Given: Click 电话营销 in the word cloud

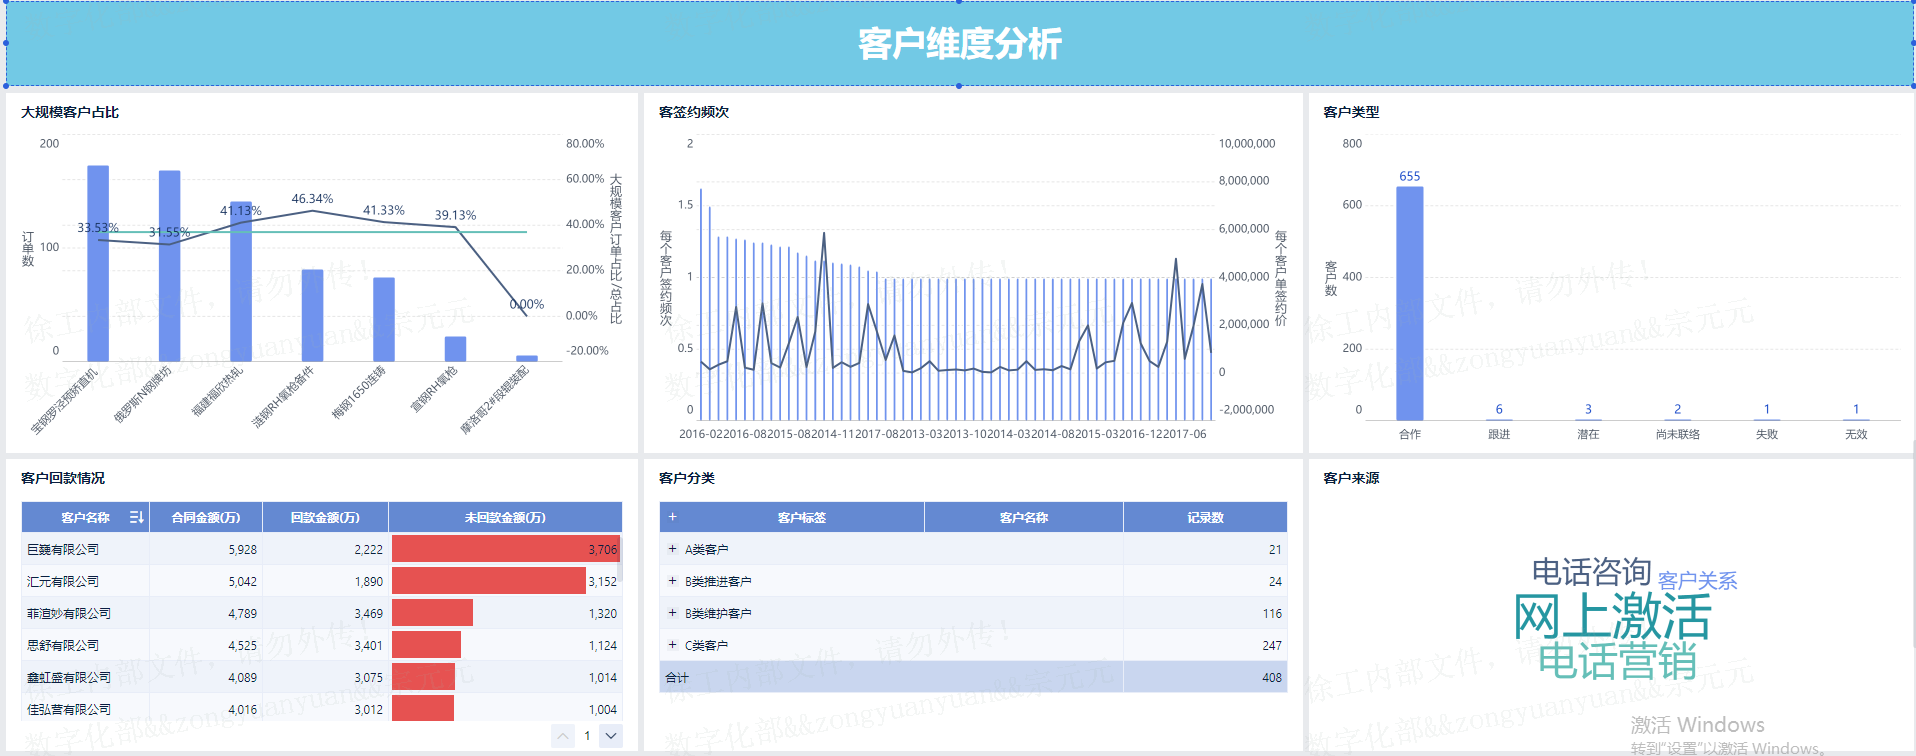Looking at the screenshot, I should [x=1617, y=661].
